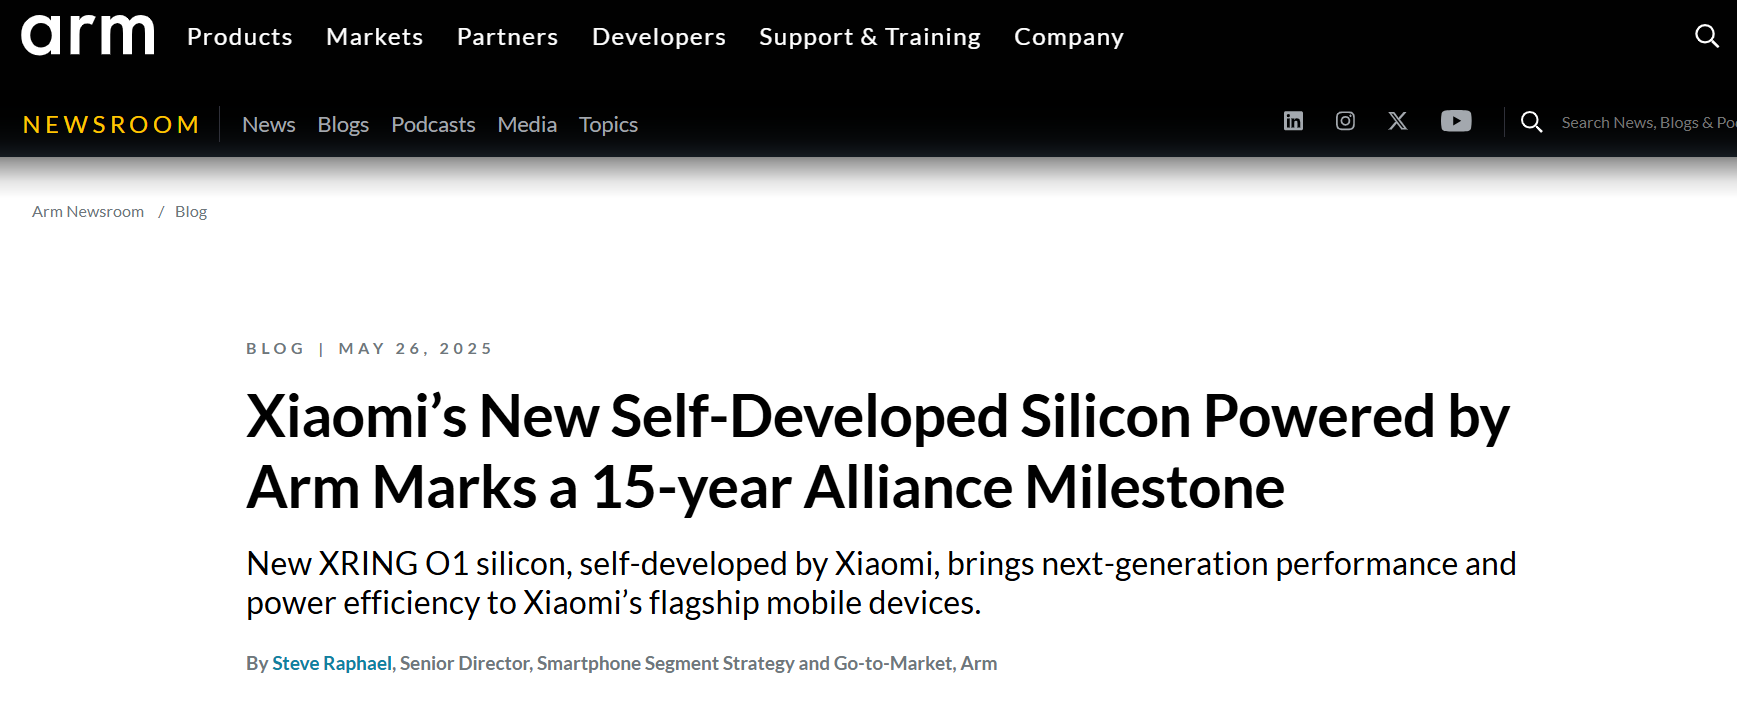Open the Company menu
Image resolution: width=1737 pixels, height=705 pixels.
tap(1069, 37)
